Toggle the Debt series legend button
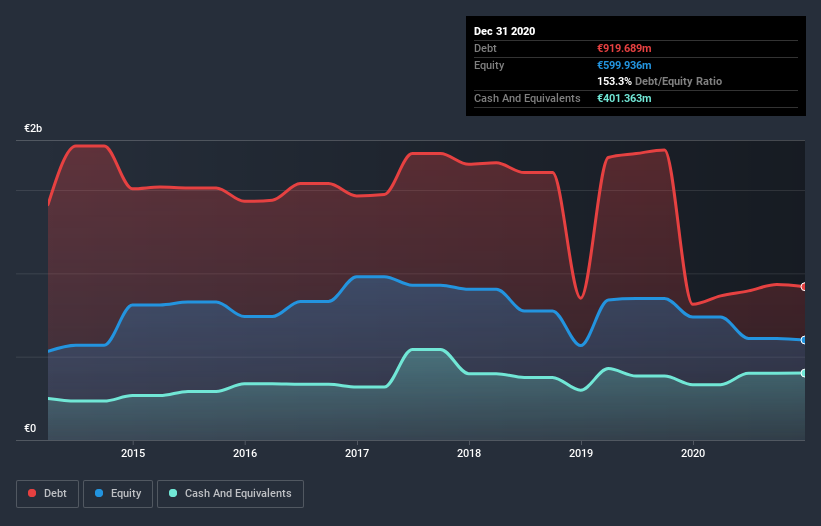Image resolution: width=821 pixels, height=526 pixels. point(47,494)
